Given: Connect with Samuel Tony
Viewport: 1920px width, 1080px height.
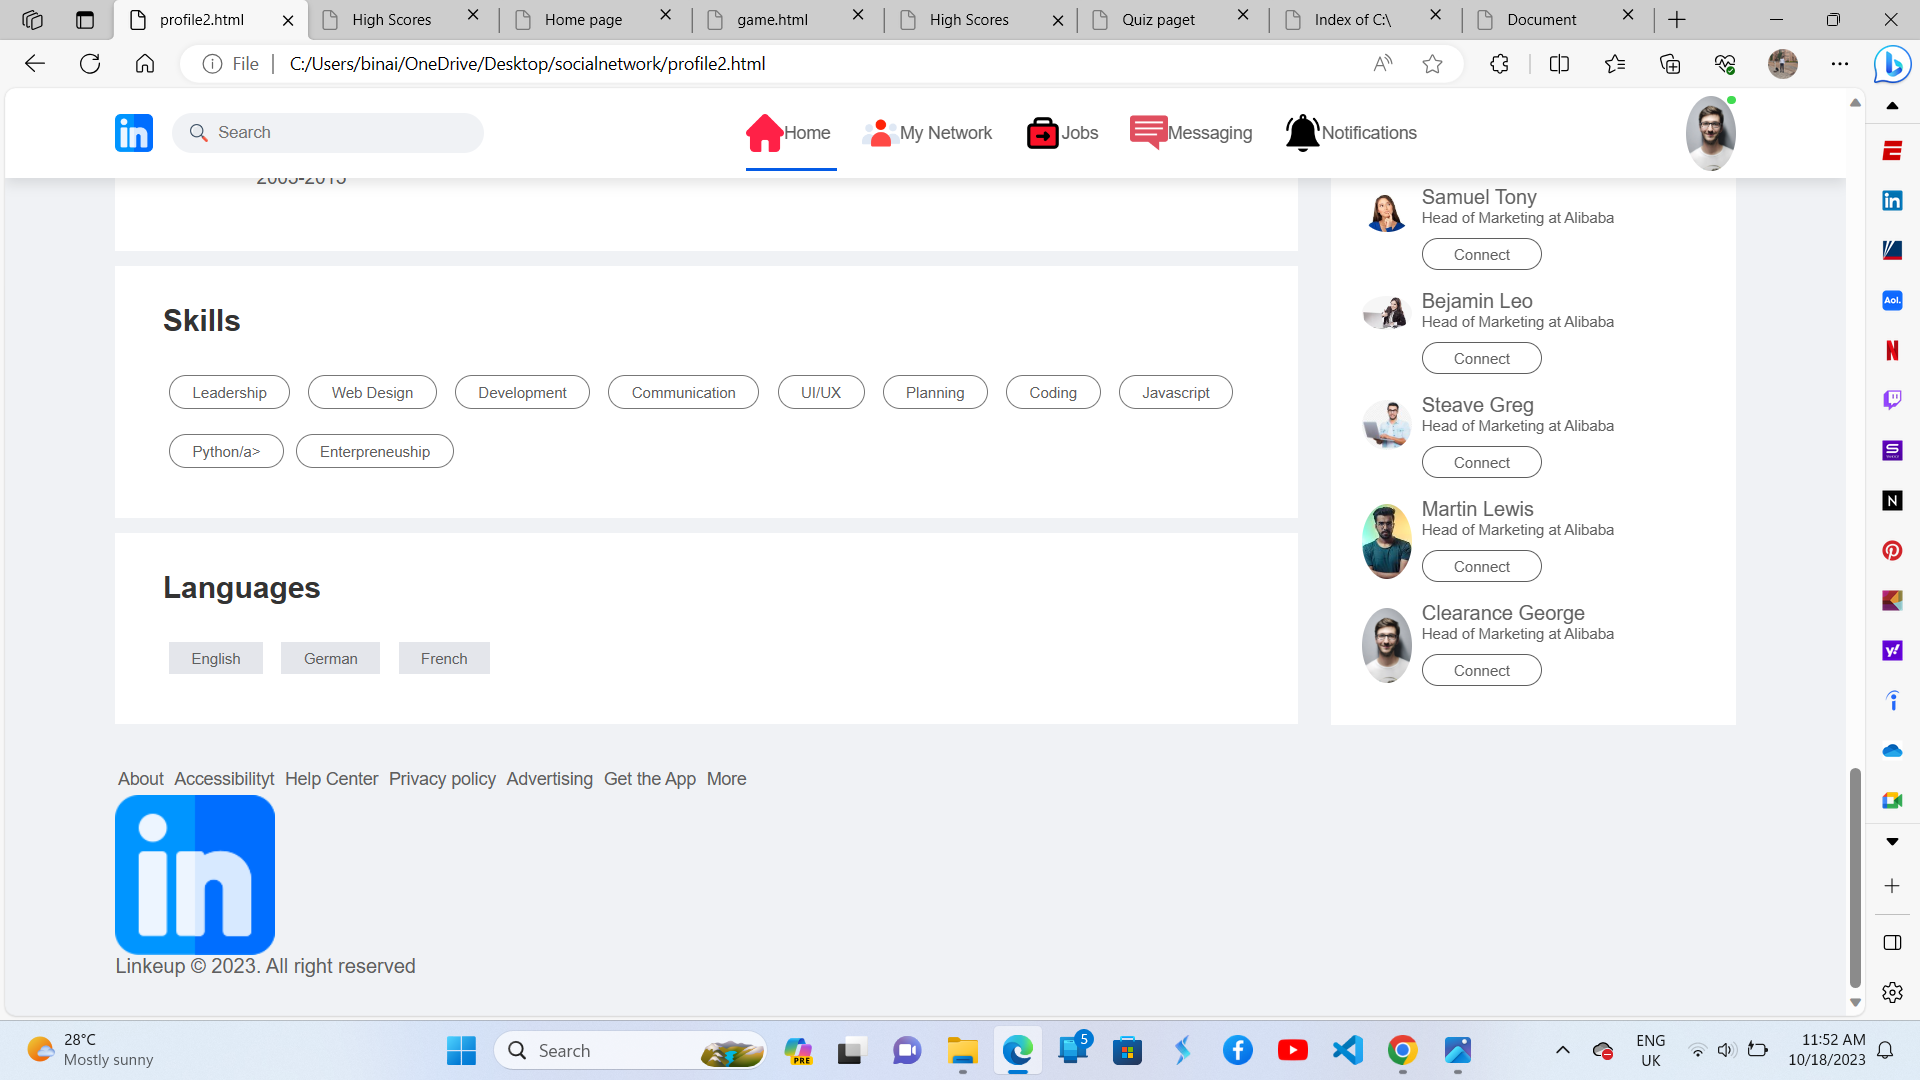Looking at the screenshot, I should point(1481,255).
